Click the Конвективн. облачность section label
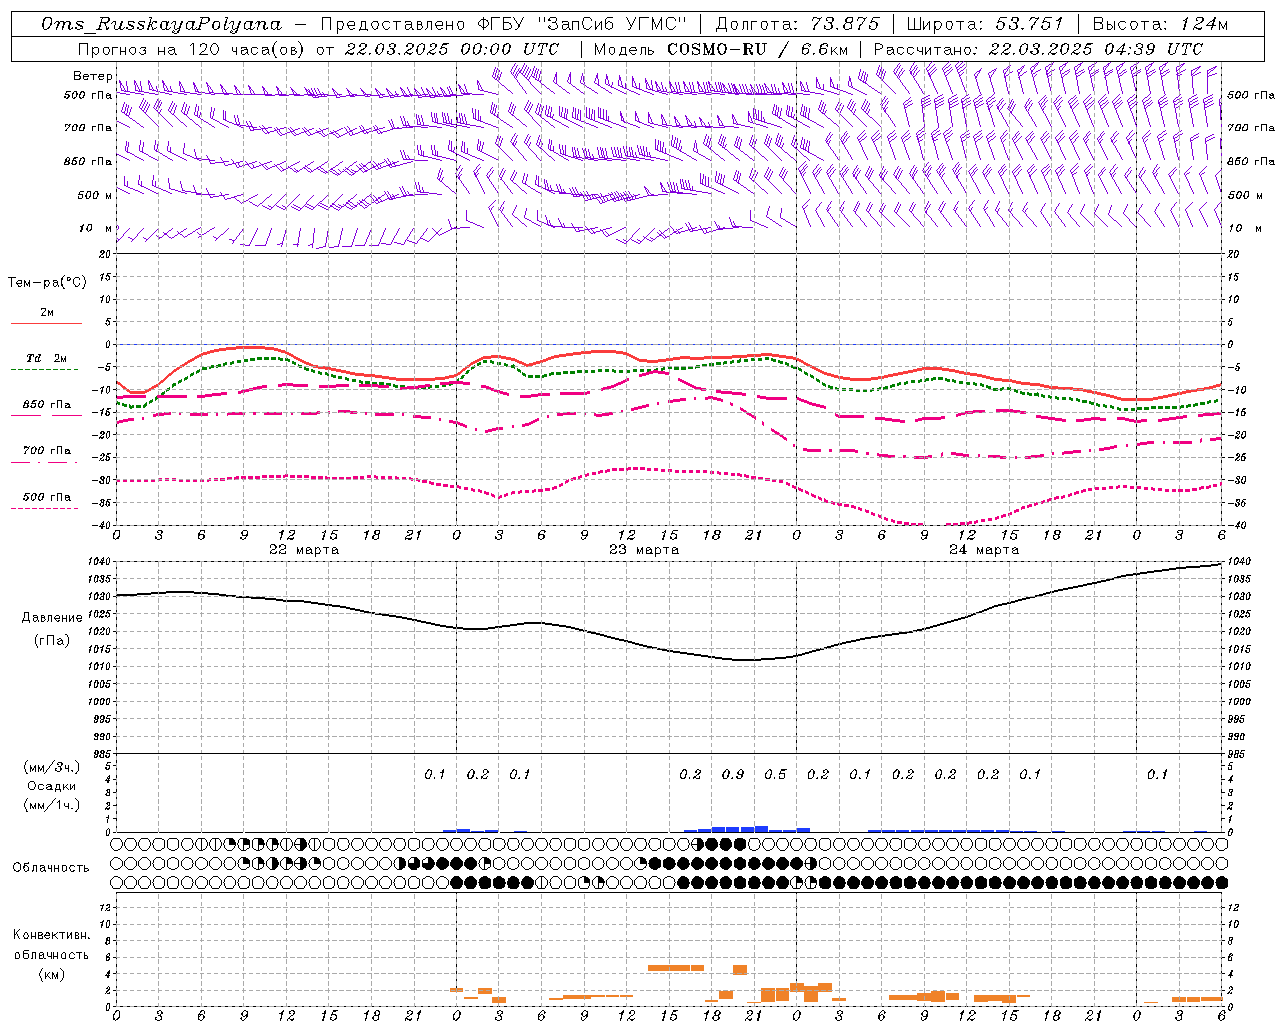Screen dimensions: 1280x1024 pyautogui.click(x=51, y=954)
